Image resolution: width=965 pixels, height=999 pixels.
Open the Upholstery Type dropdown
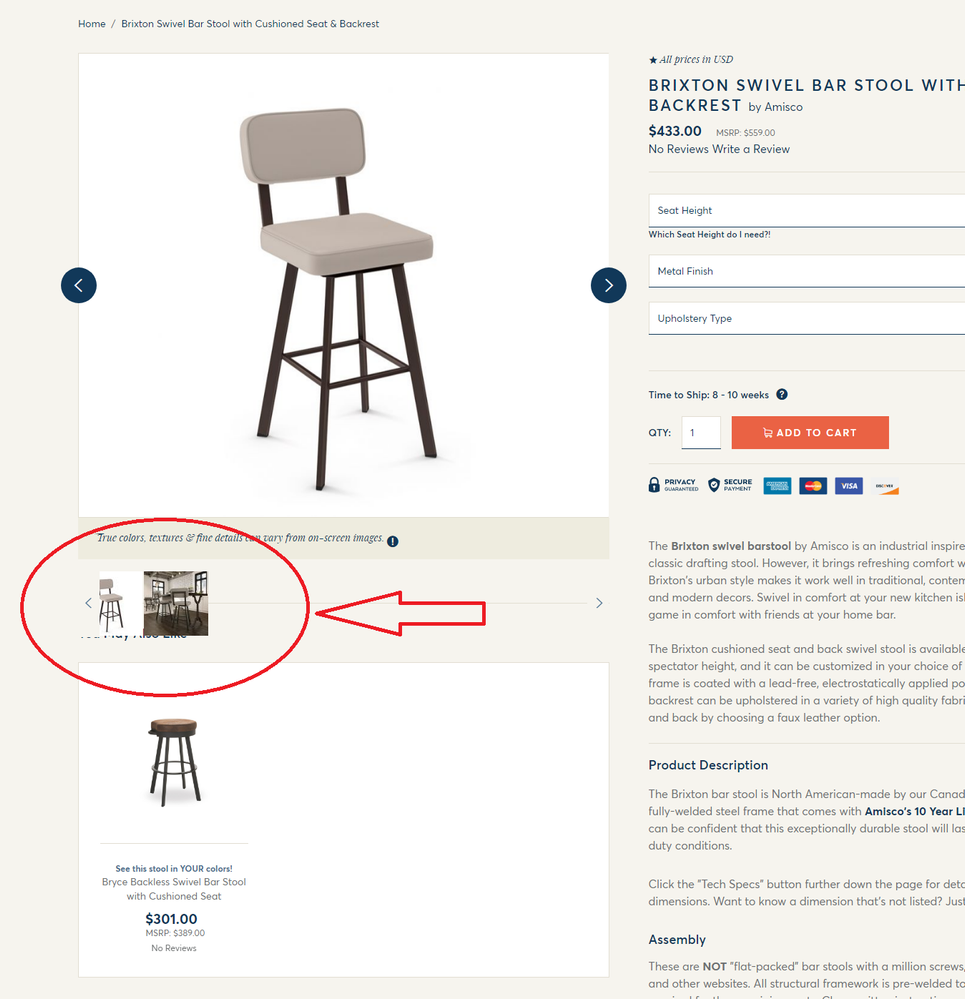(x=806, y=318)
